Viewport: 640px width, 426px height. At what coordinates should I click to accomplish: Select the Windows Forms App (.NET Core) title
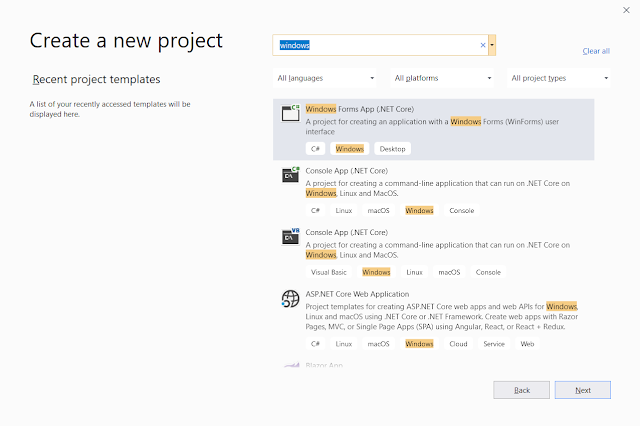click(360, 109)
